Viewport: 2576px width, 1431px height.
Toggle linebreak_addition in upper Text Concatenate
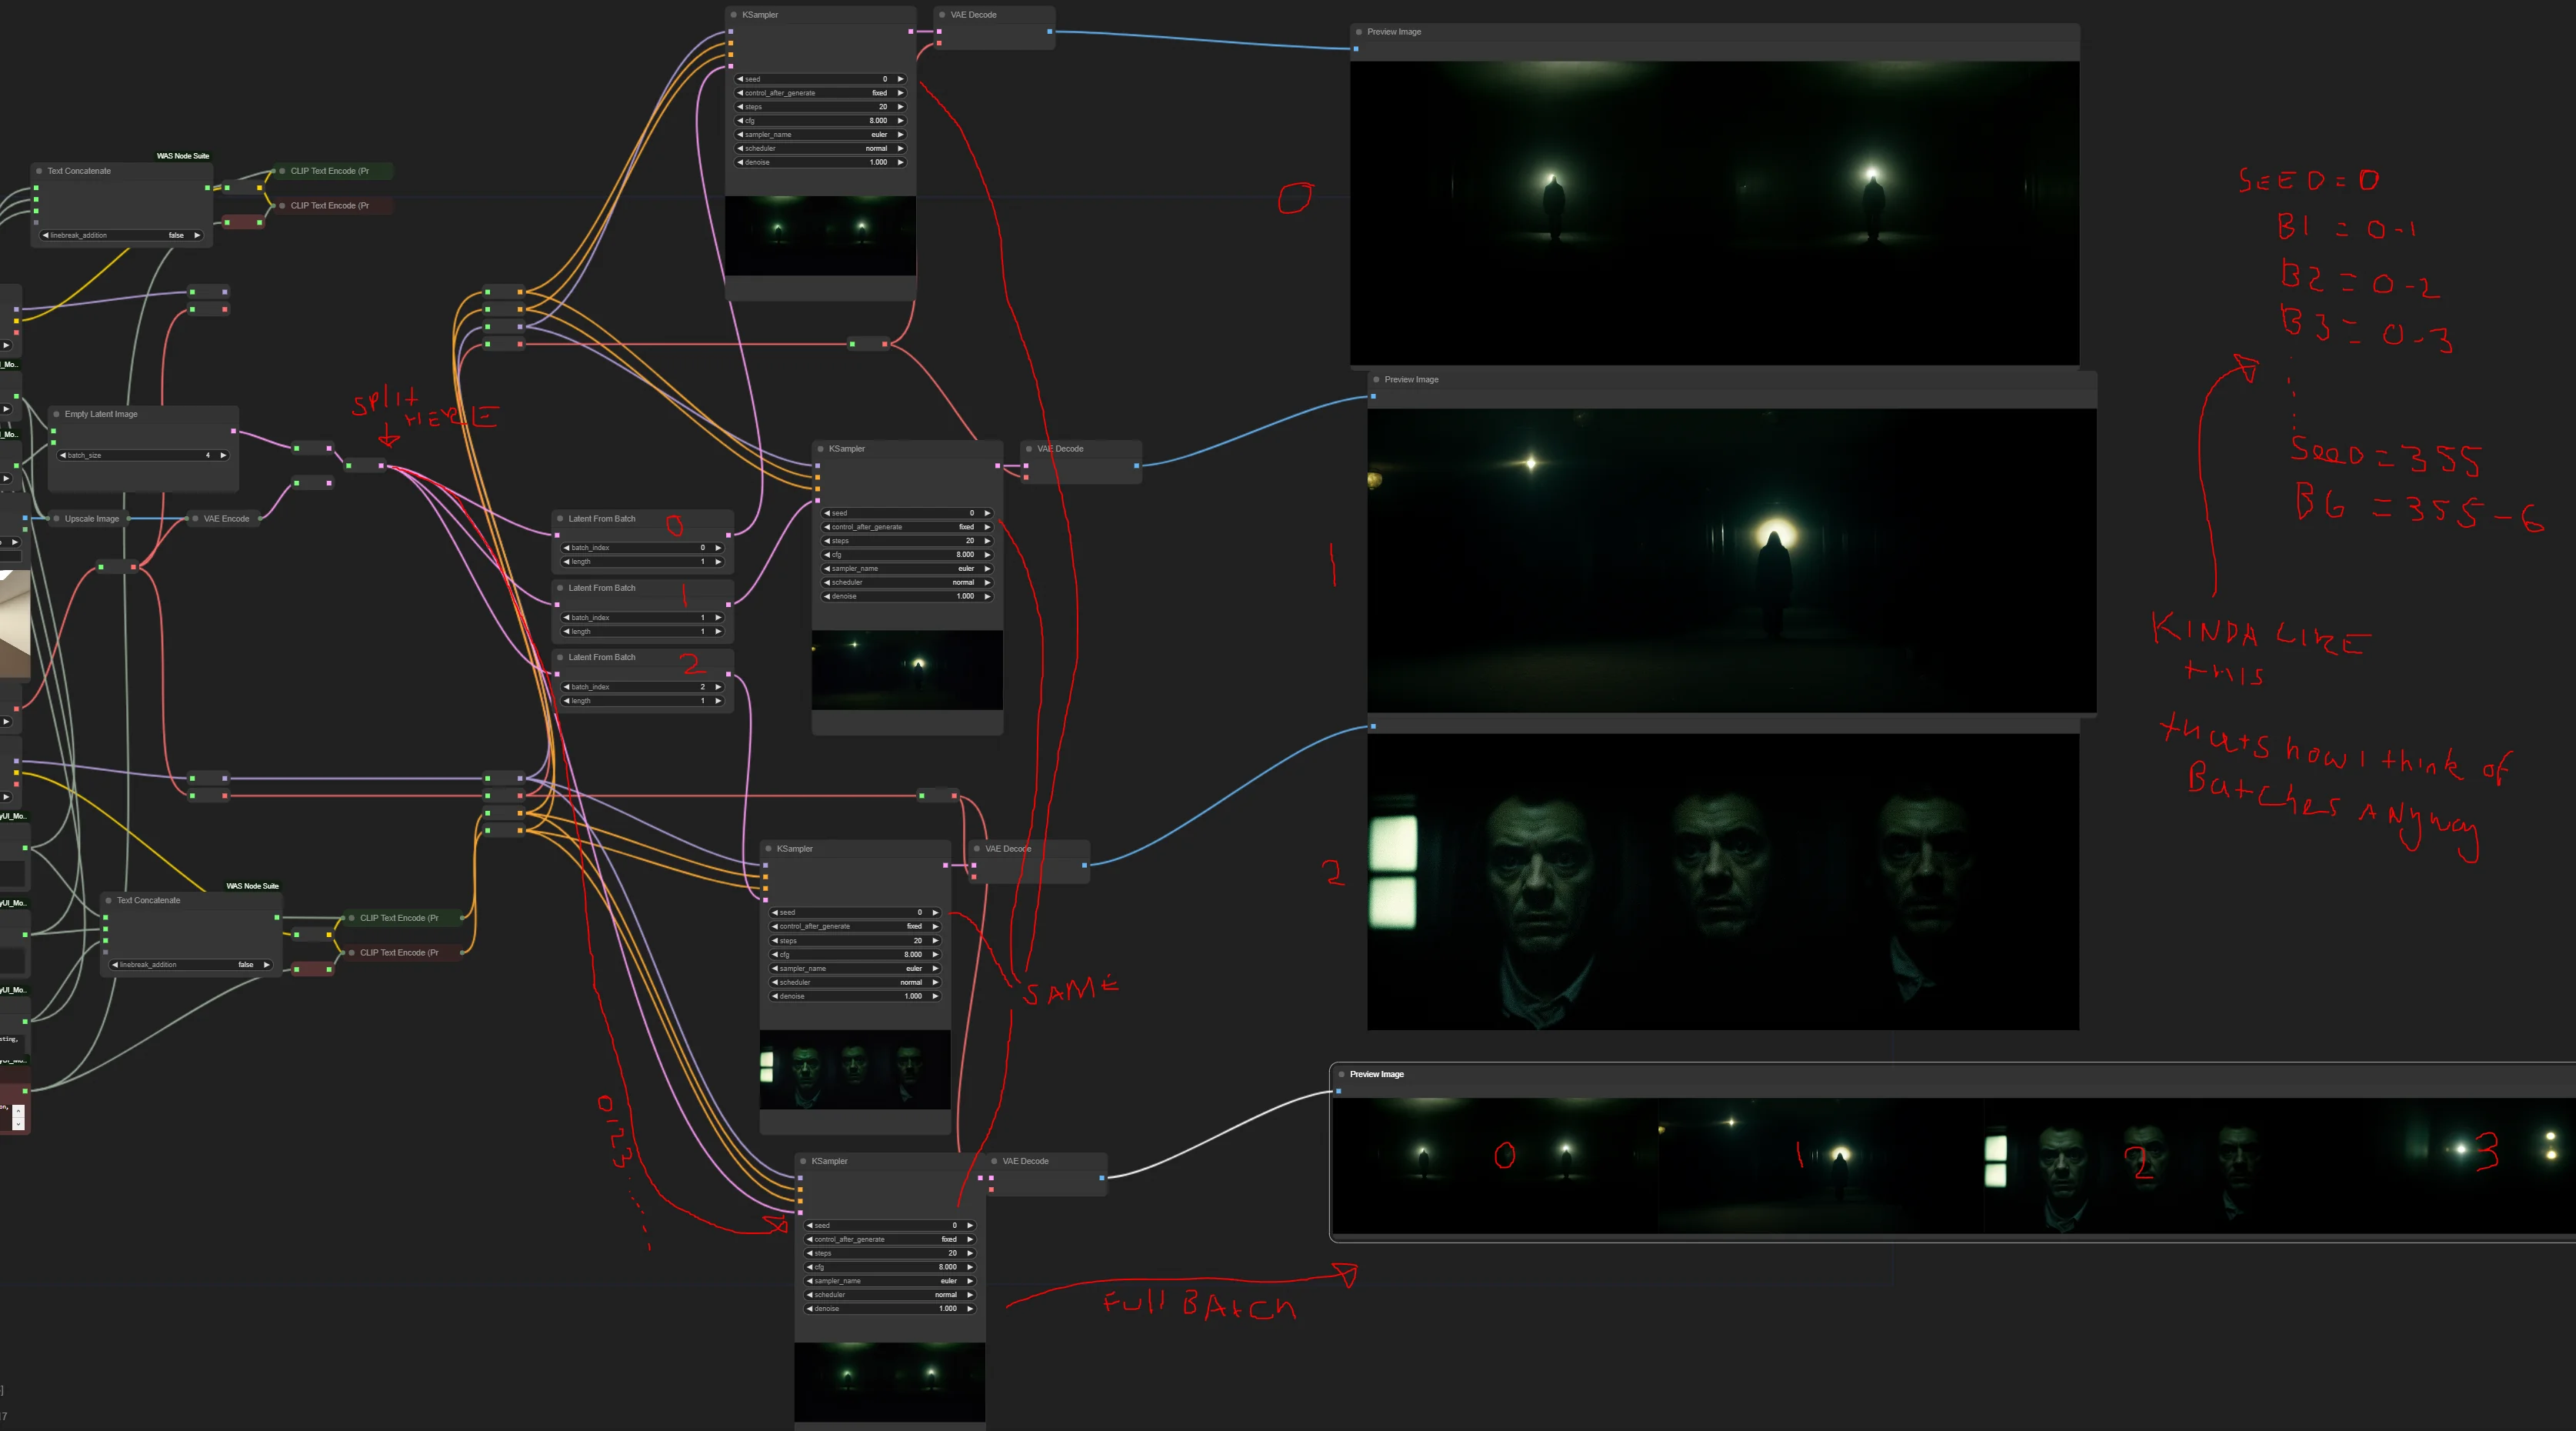[120, 236]
